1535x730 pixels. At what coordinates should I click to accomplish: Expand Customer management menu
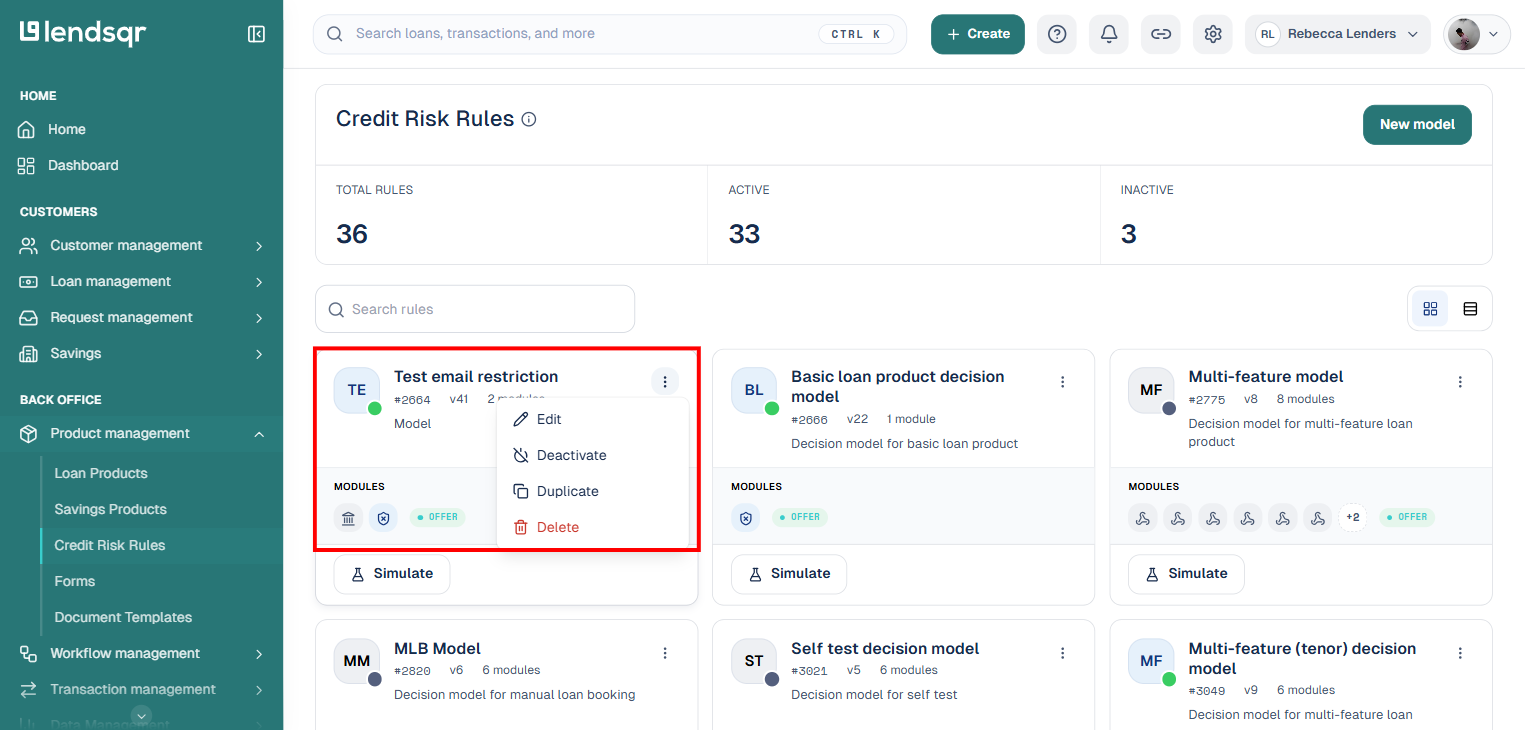tap(141, 246)
